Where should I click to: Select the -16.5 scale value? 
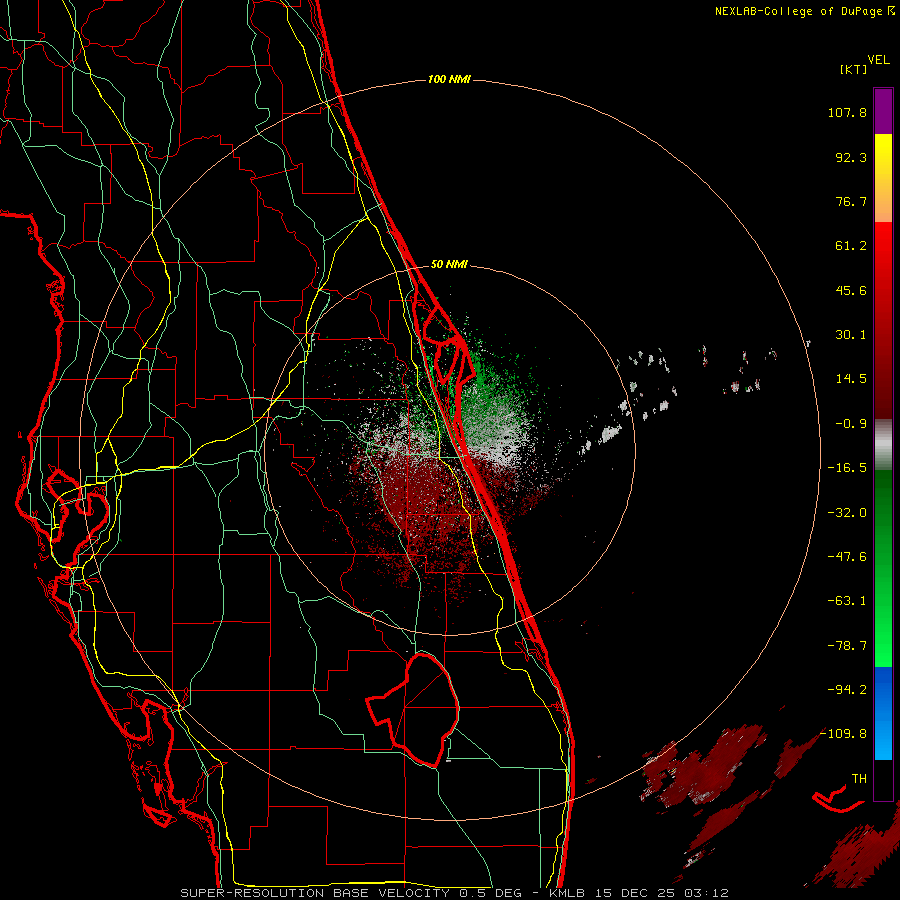[x=847, y=468]
